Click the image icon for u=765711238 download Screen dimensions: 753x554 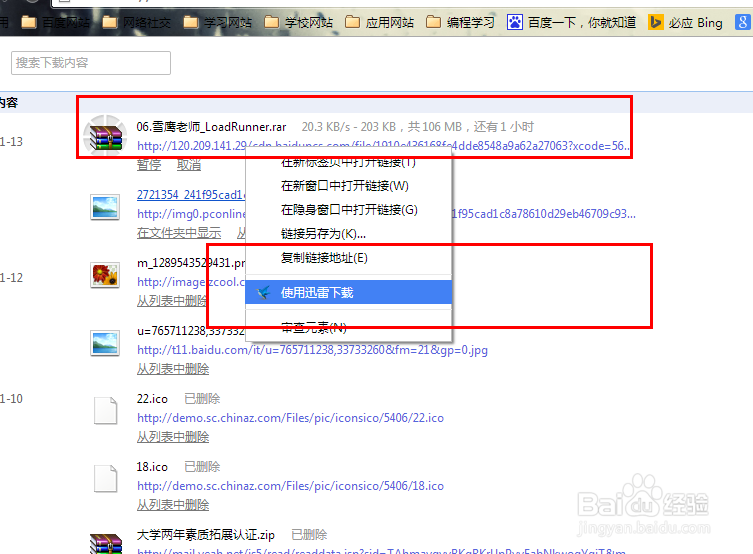105,343
